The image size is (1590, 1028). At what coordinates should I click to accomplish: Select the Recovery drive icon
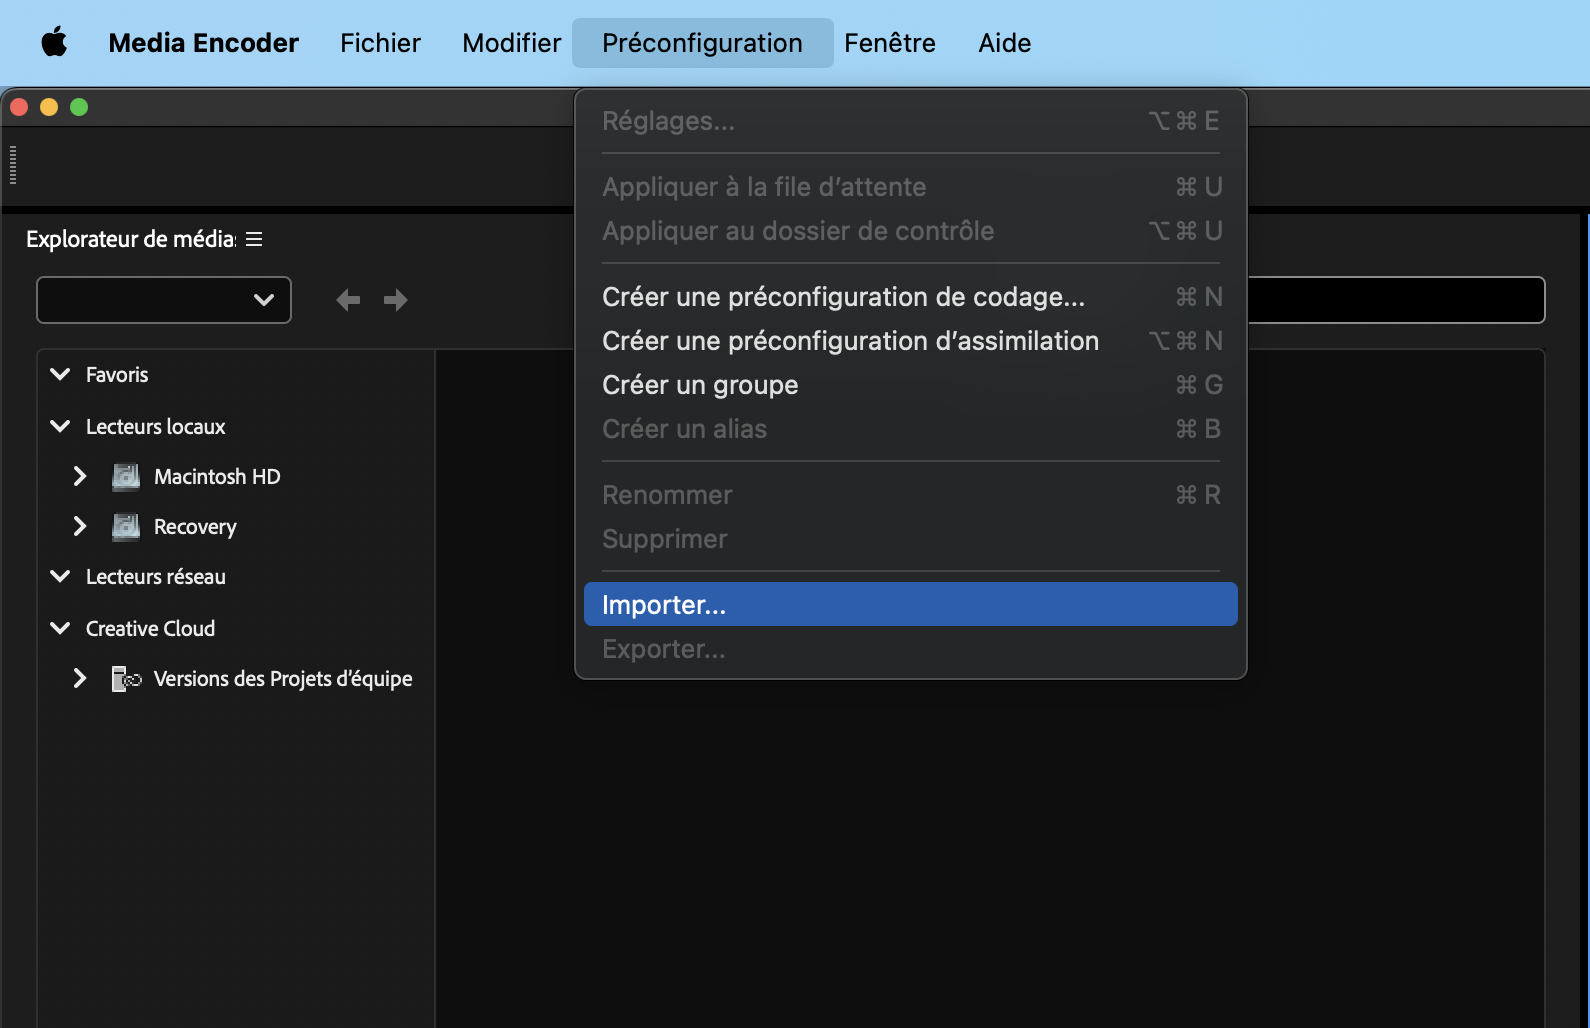coord(126,527)
